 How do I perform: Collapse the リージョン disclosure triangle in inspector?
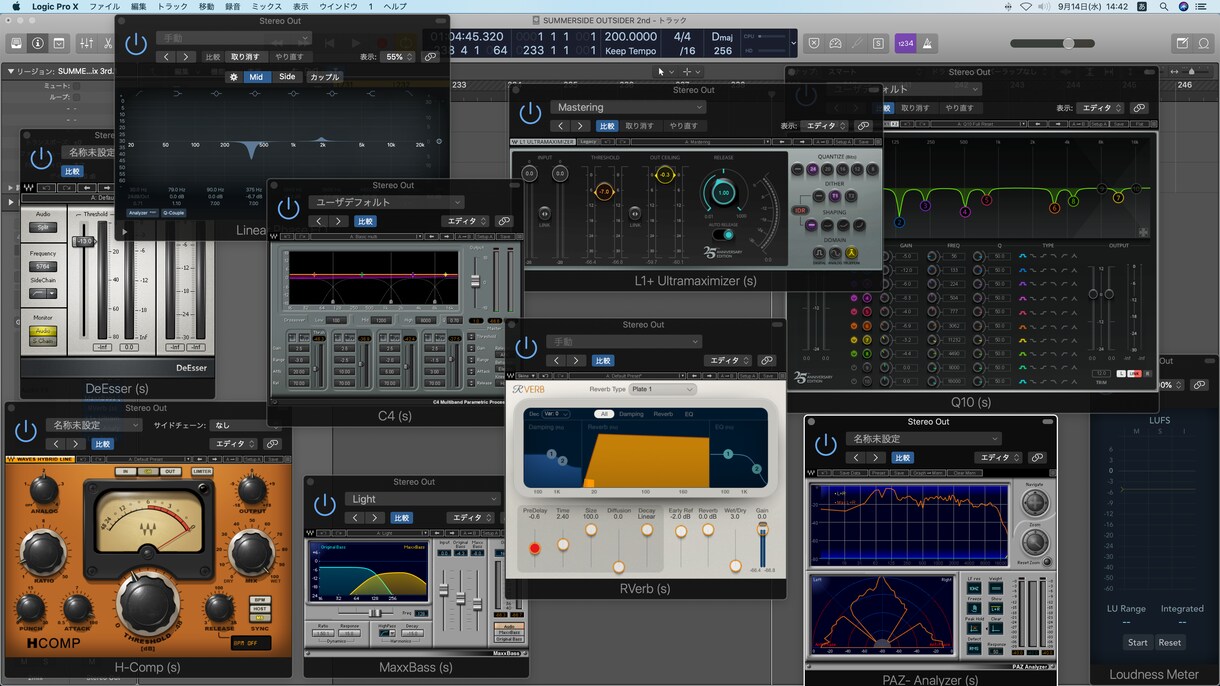pos(11,71)
